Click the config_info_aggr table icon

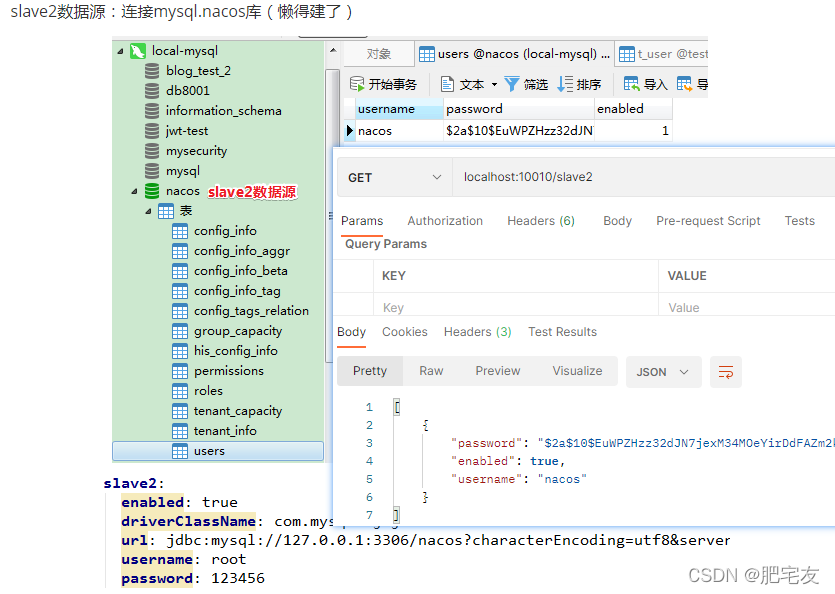coord(180,251)
